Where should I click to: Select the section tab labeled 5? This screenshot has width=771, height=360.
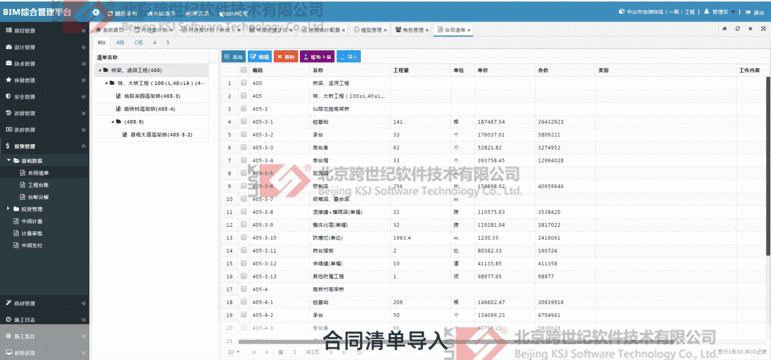coord(168,43)
